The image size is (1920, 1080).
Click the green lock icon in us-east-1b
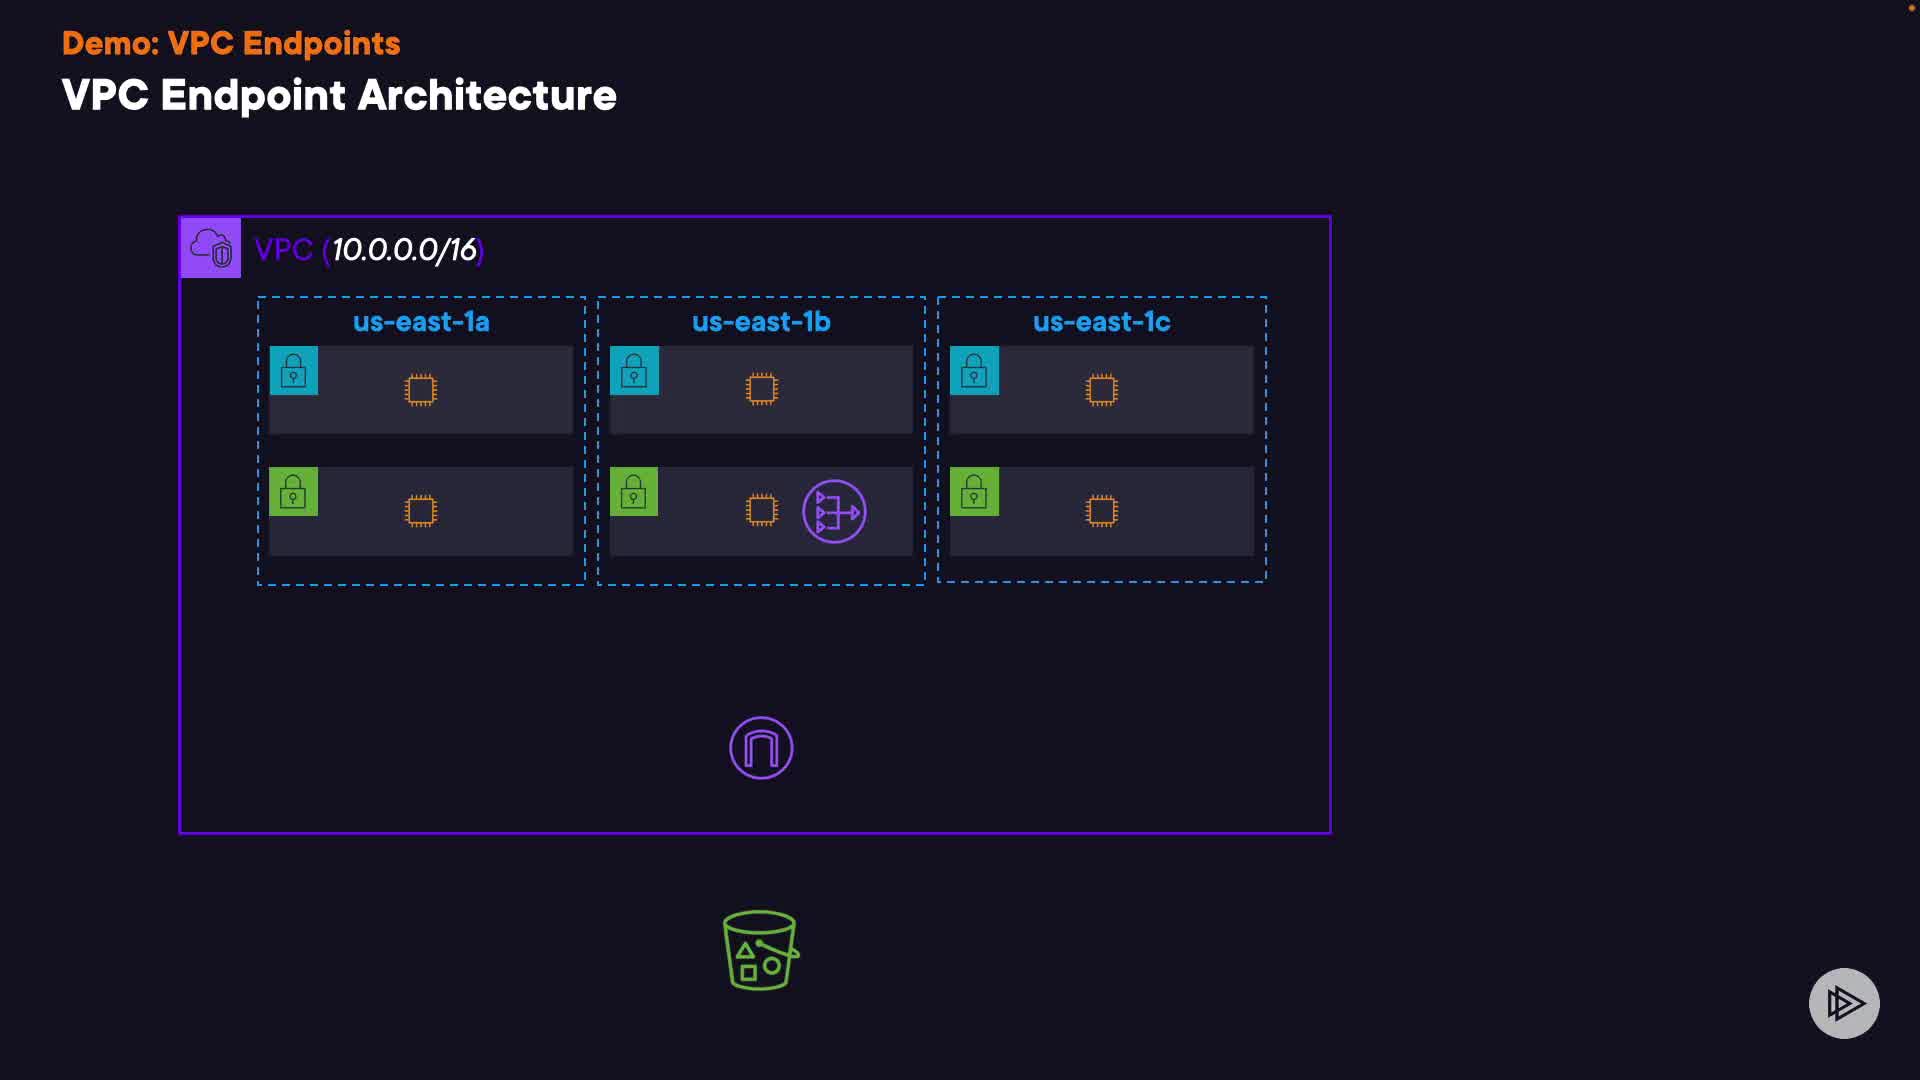634,492
